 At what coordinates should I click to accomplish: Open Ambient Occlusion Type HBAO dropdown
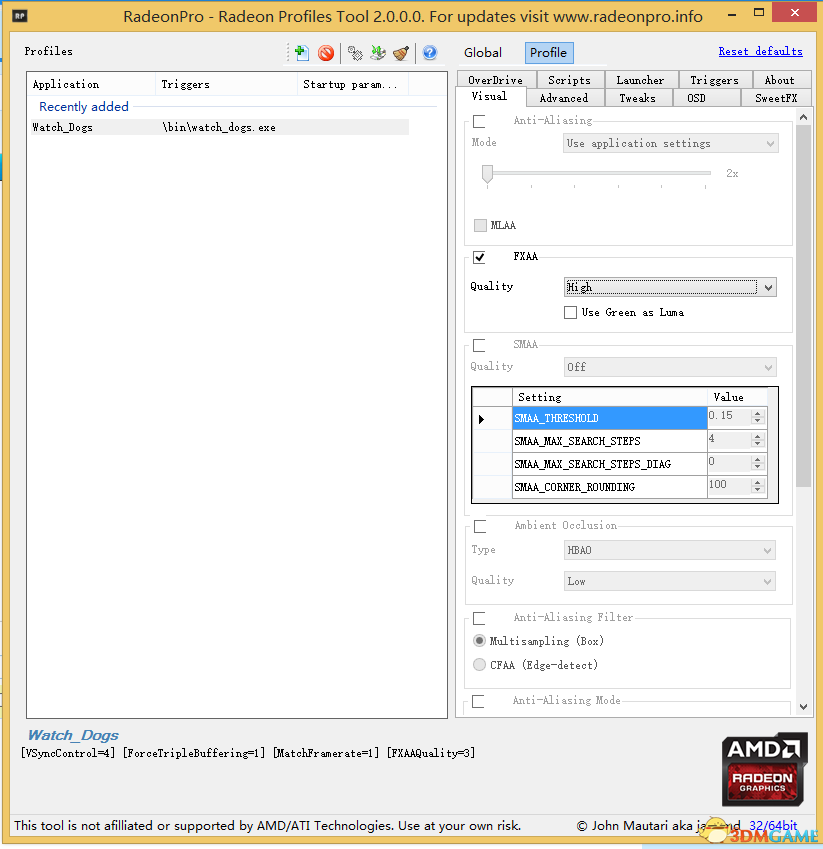click(x=670, y=551)
